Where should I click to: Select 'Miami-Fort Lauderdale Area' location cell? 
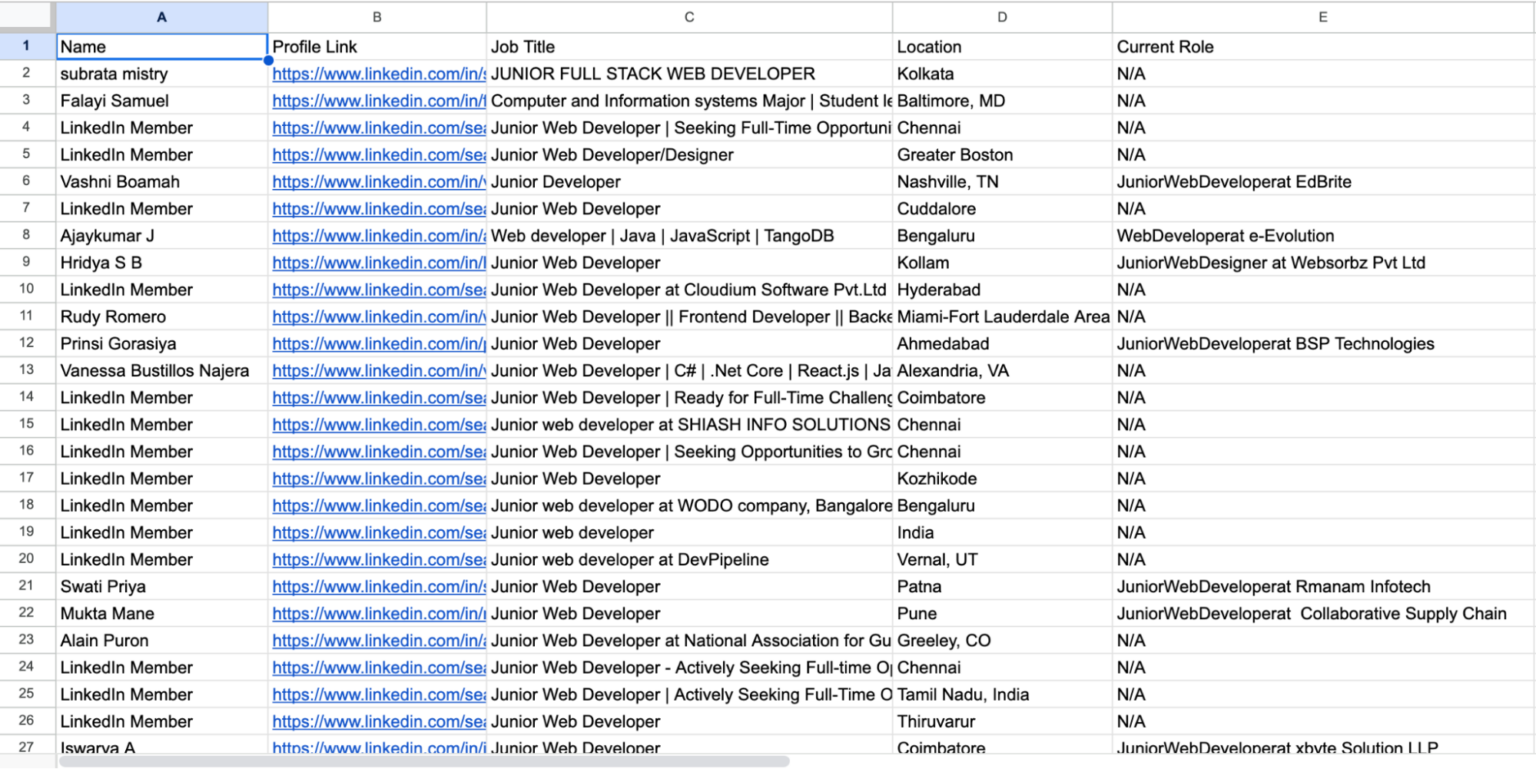(1003, 316)
